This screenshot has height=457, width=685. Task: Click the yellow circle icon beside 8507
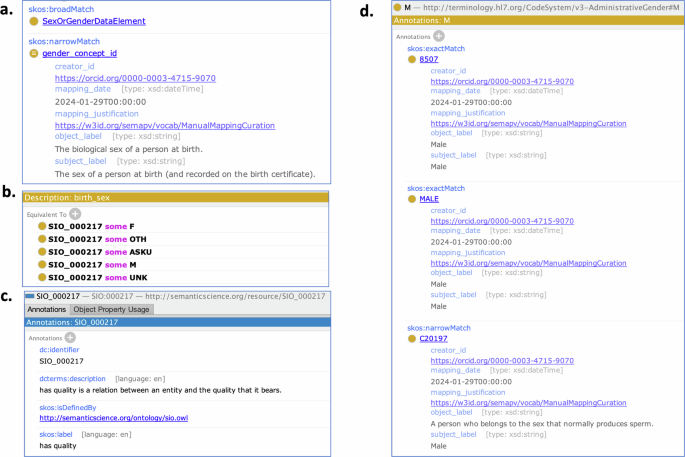coord(412,59)
